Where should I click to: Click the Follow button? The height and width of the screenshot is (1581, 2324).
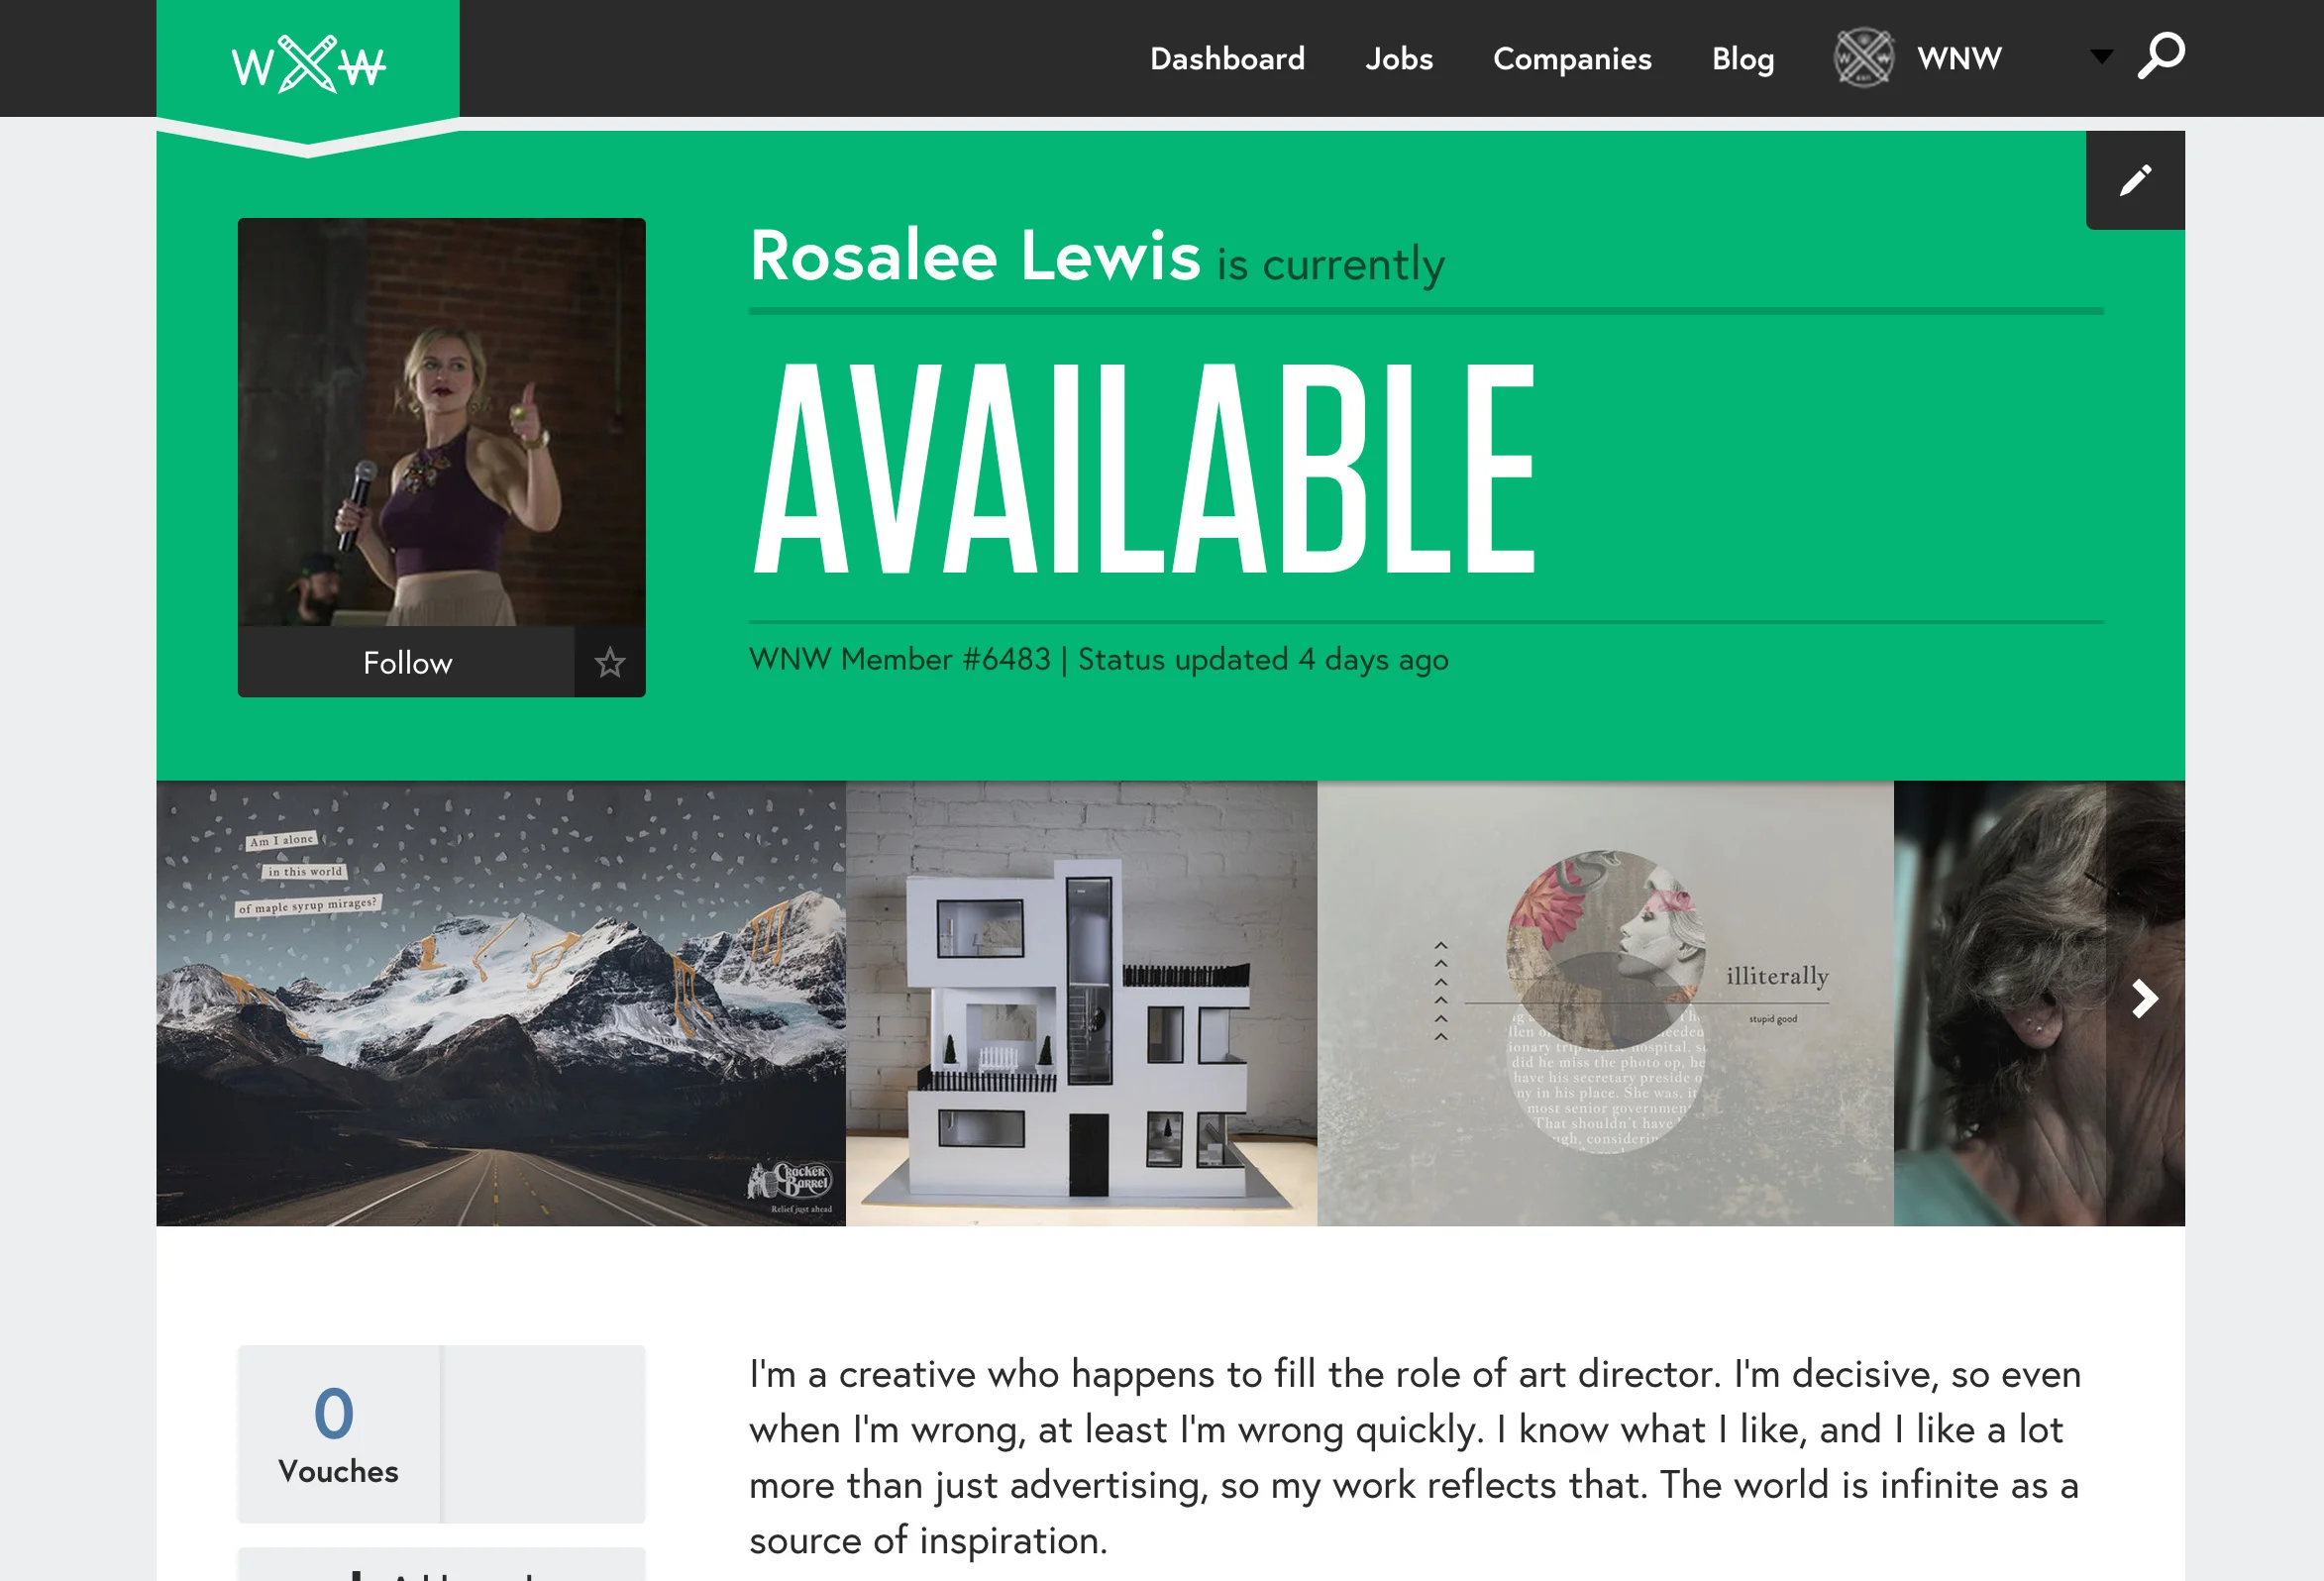(407, 663)
